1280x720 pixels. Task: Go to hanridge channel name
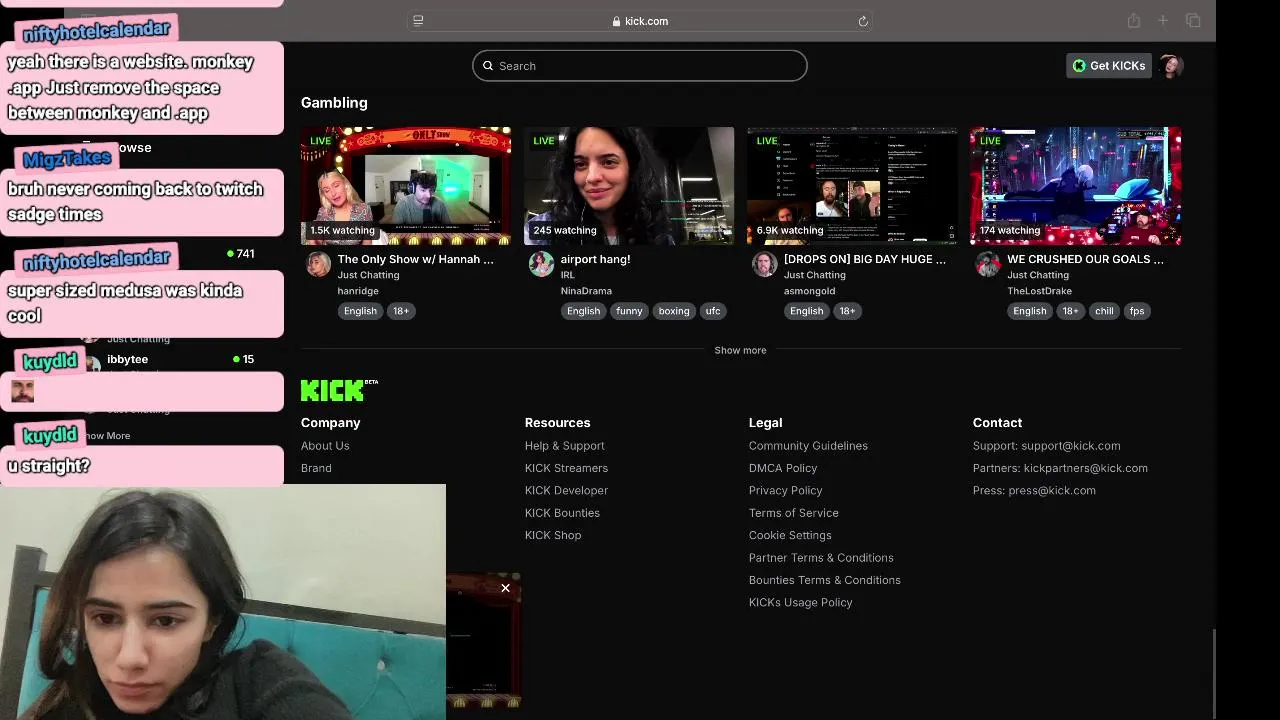358,291
